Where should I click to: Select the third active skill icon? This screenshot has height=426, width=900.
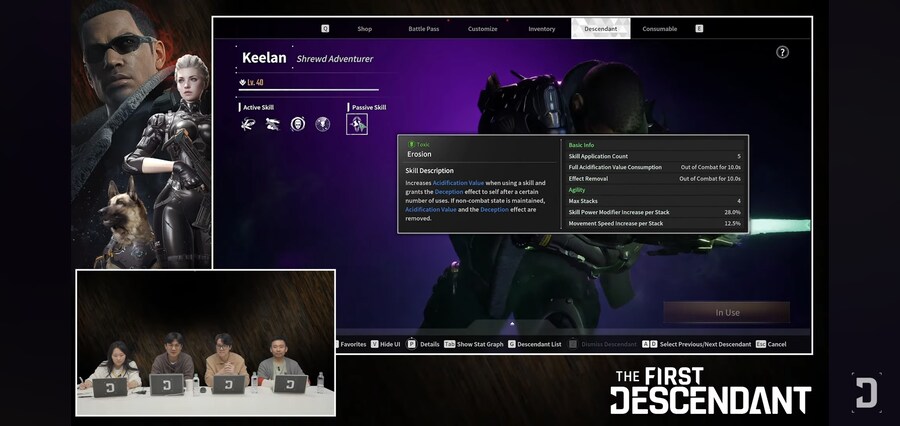click(x=298, y=124)
